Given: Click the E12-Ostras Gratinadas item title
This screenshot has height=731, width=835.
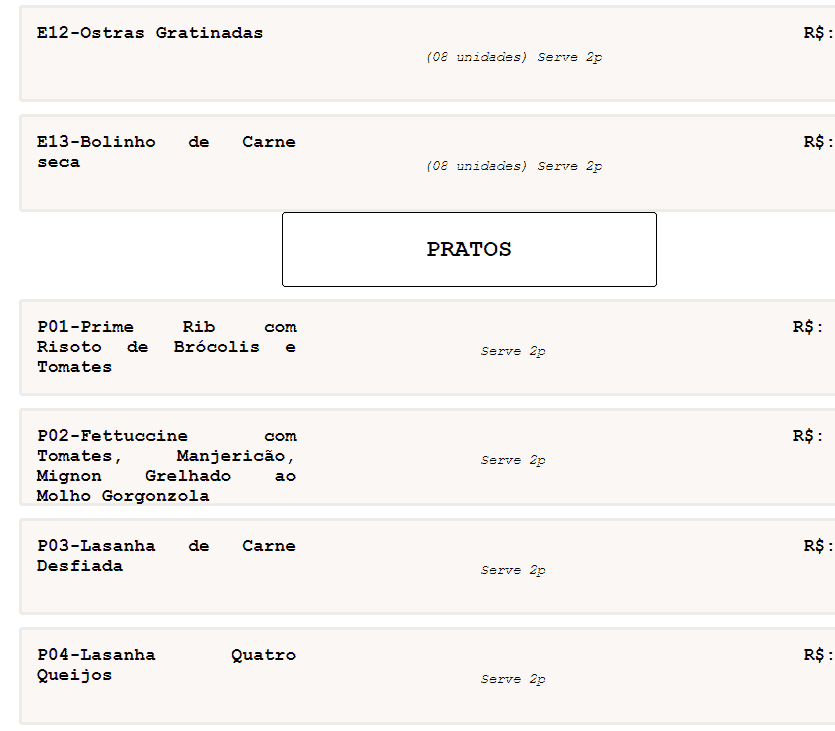Looking at the screenshot, I should pyautogui.click(x=150, y=33).
